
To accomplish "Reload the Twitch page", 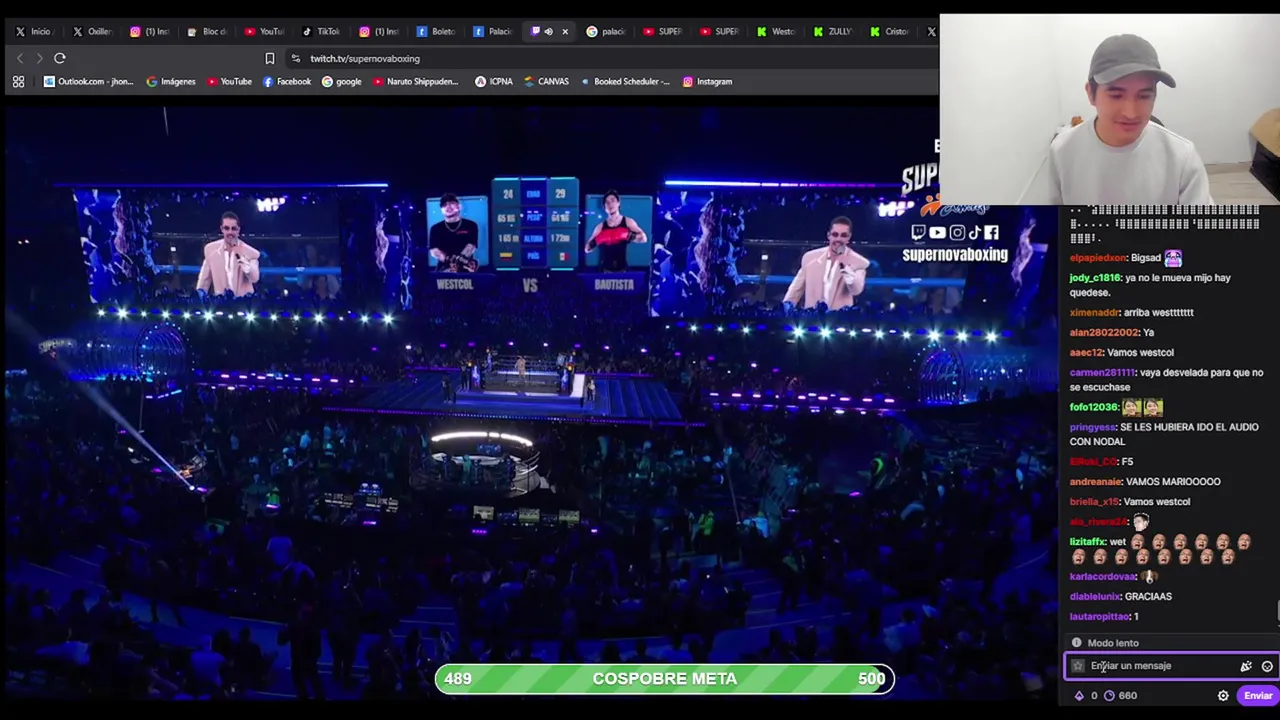I will [60, 58].
